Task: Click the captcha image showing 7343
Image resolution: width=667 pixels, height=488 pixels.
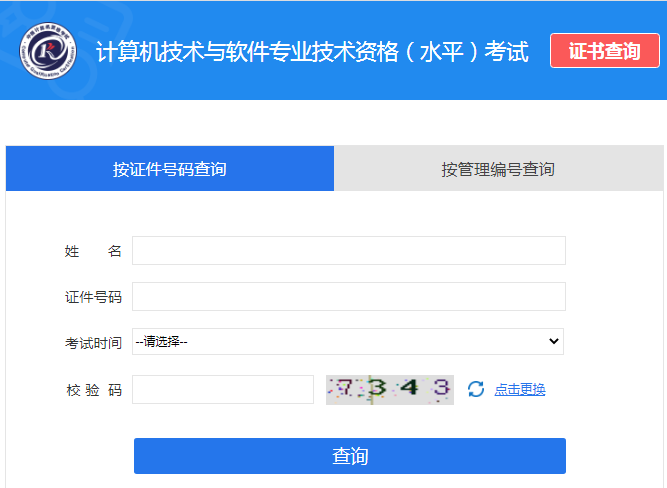Action: click(390, 389)
